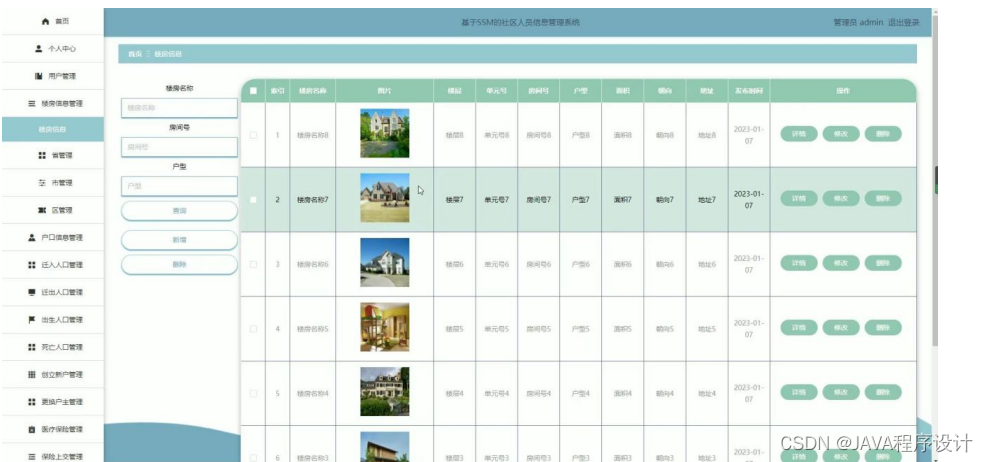Check the checkbox for row 楼房名称6
Screen dimensions: 988x462
click(253, 264)
